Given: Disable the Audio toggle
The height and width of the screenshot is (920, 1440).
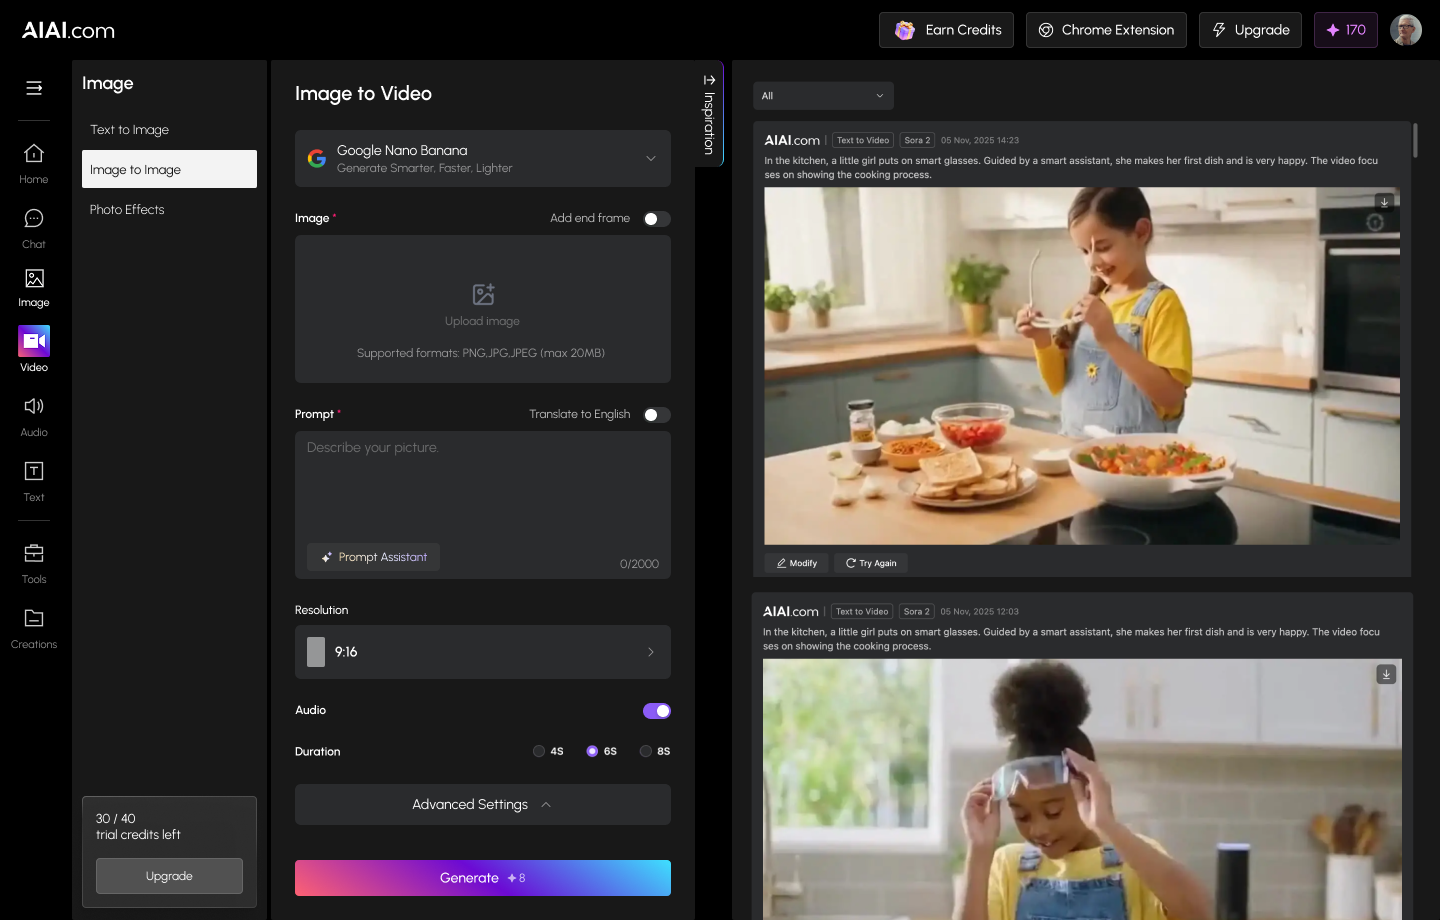Looking at the screenshot, I should [657, 711].
